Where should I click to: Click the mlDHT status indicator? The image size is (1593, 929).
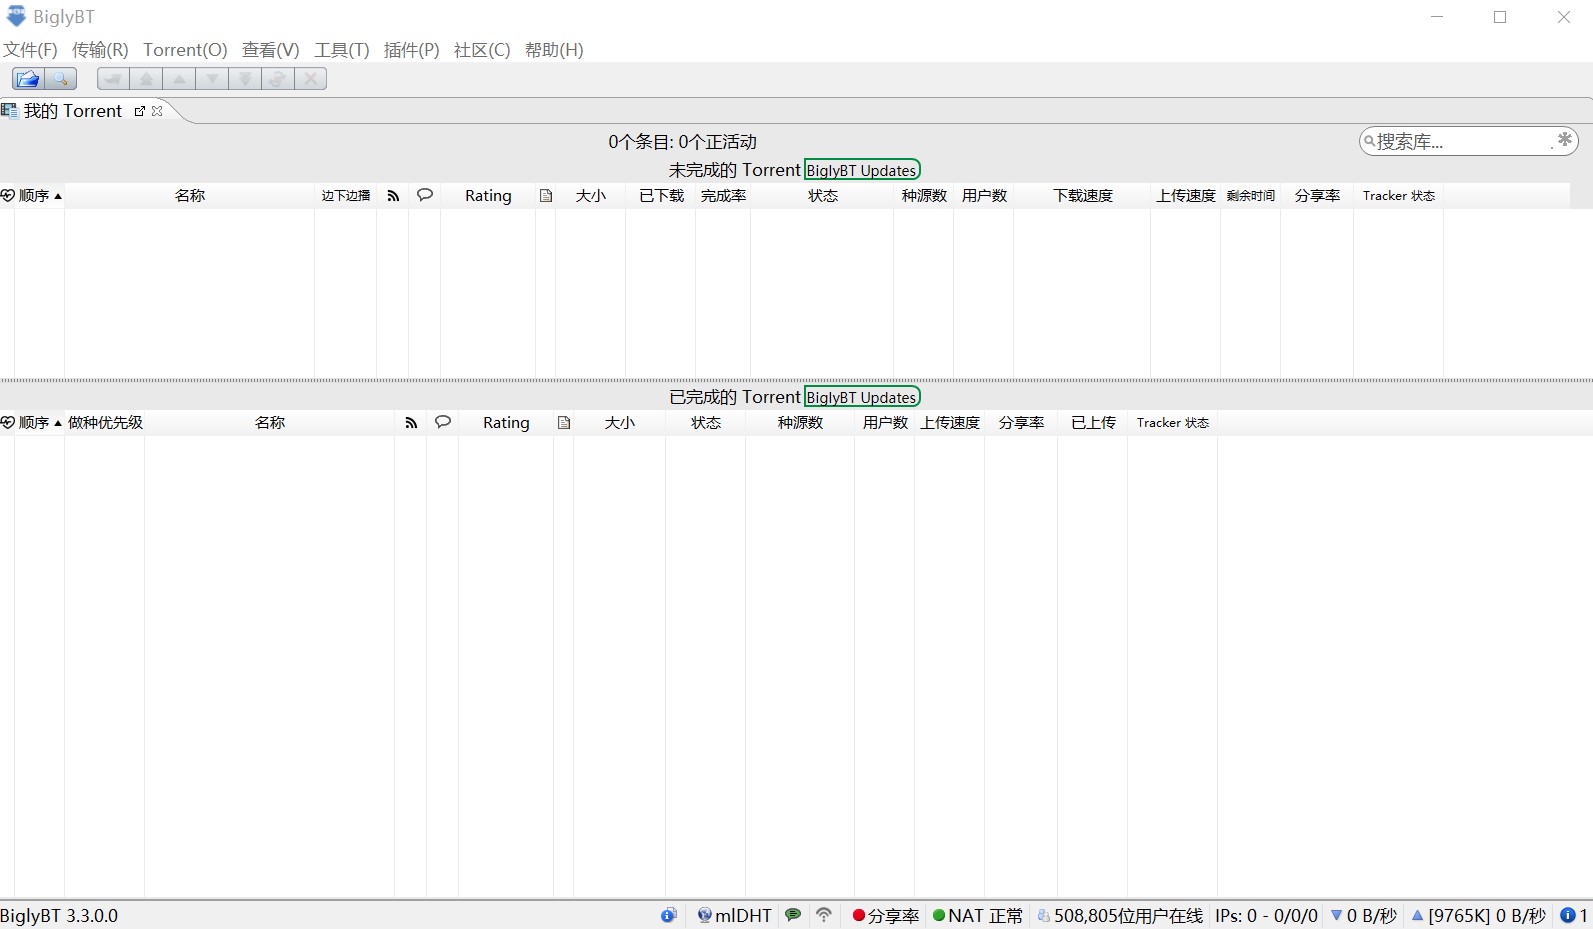click(x=735, y=915)
